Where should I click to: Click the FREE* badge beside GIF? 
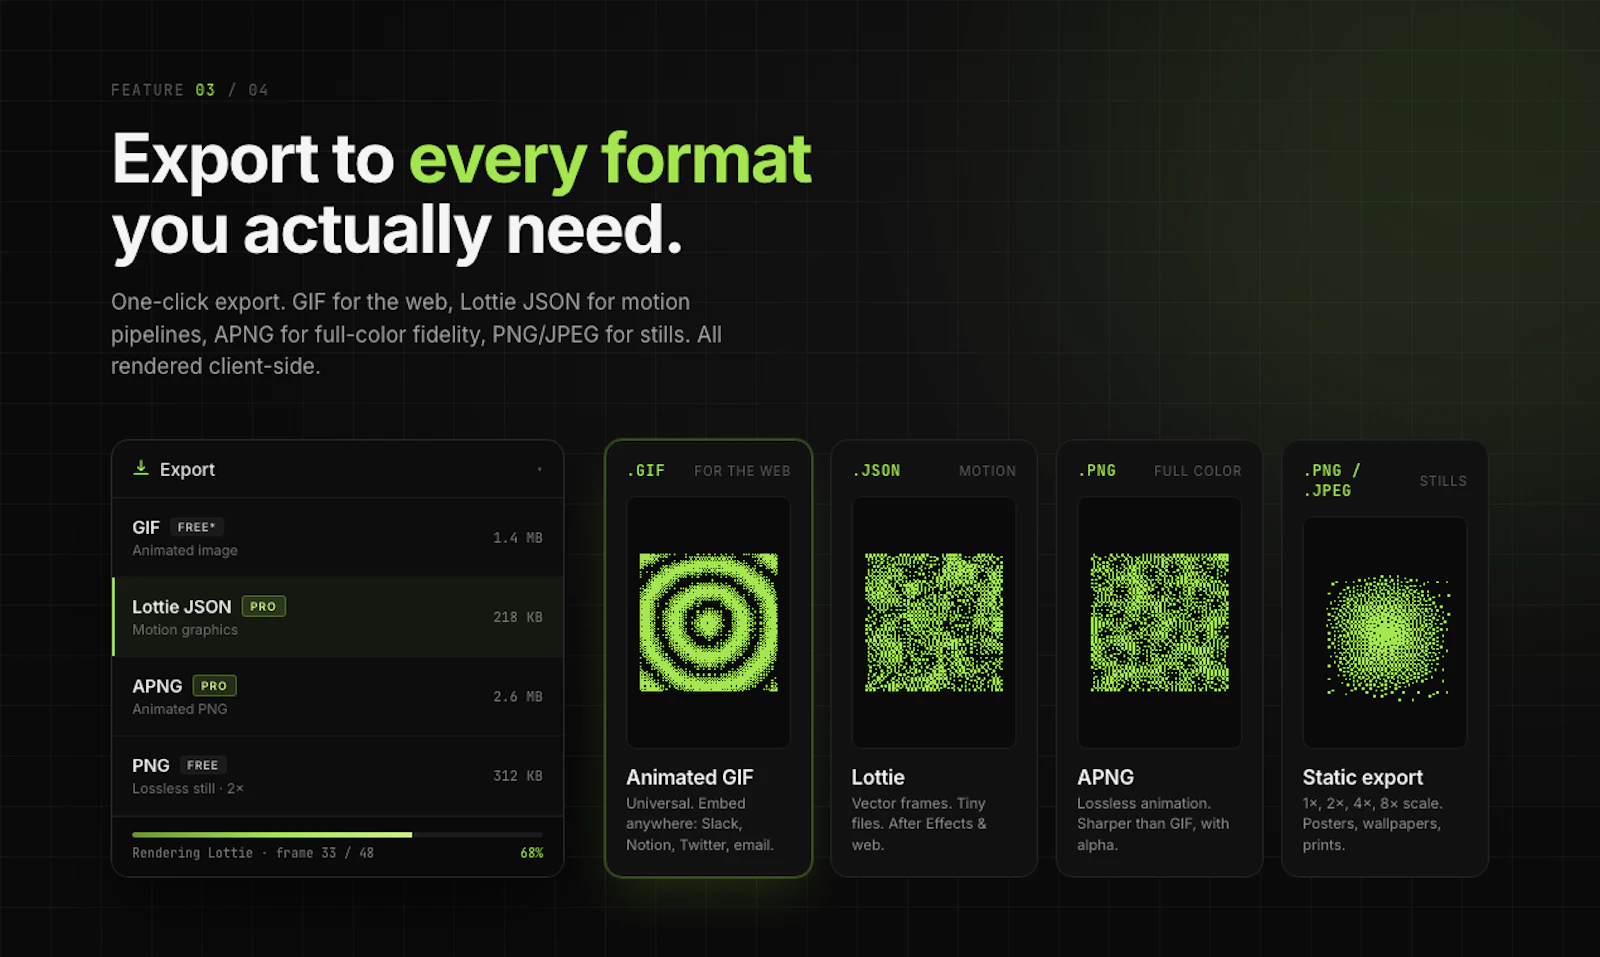[196, 527]
